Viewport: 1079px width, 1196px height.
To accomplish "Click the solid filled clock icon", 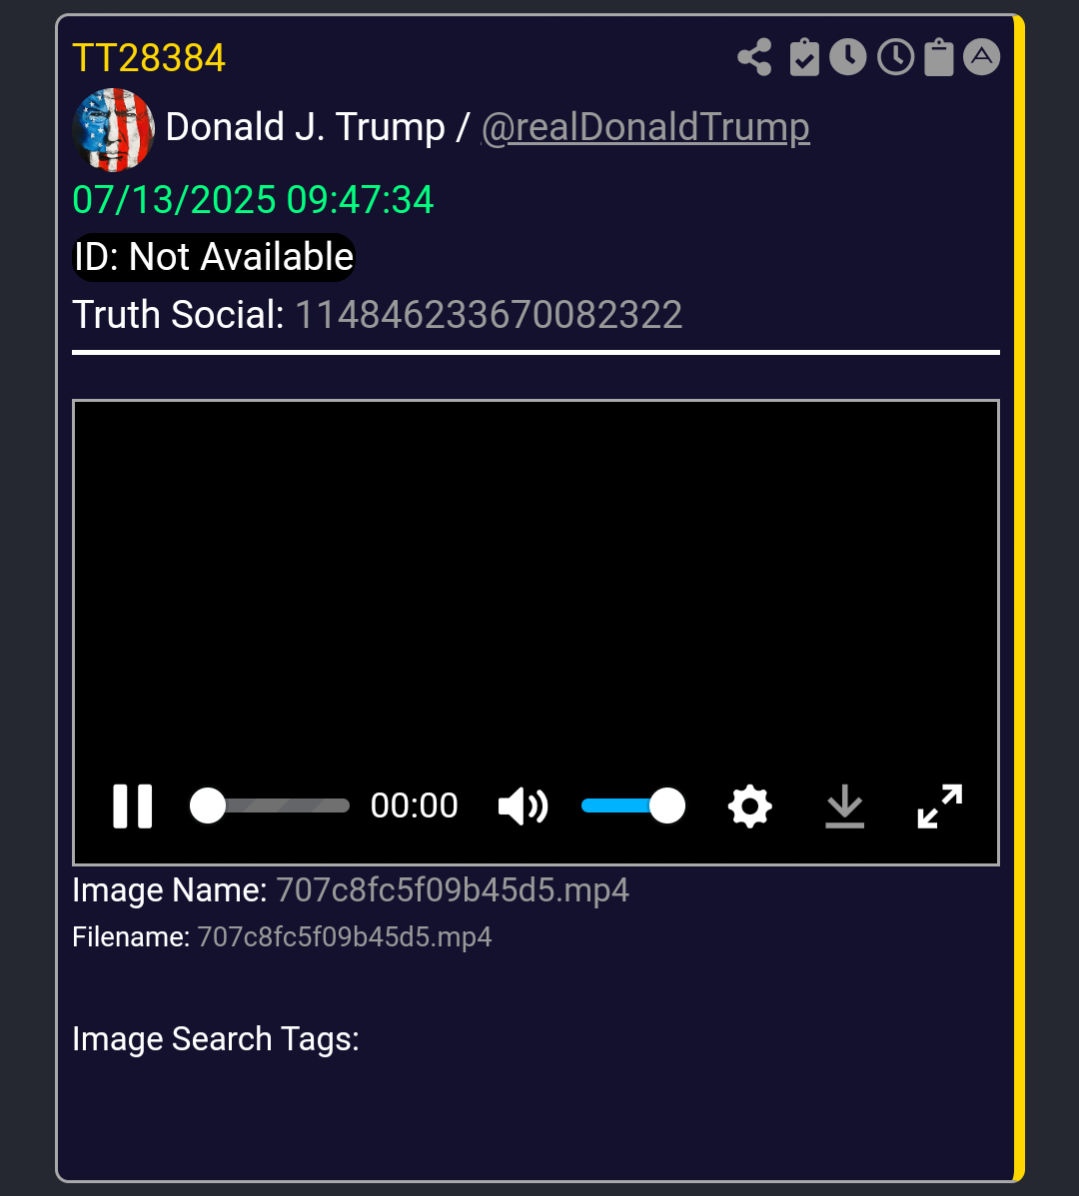I will 848,57.
